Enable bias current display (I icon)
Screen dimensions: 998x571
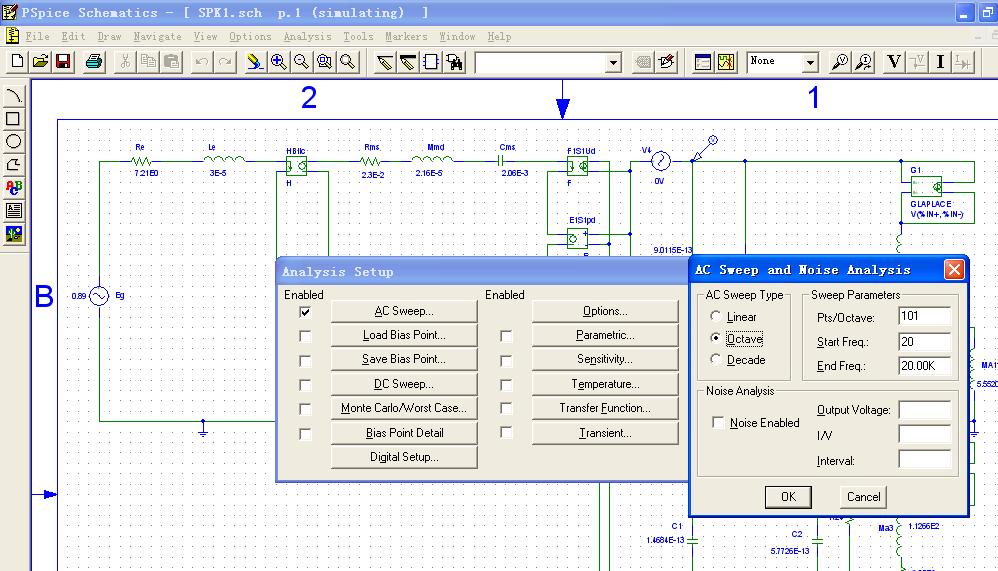coord(940,62)
